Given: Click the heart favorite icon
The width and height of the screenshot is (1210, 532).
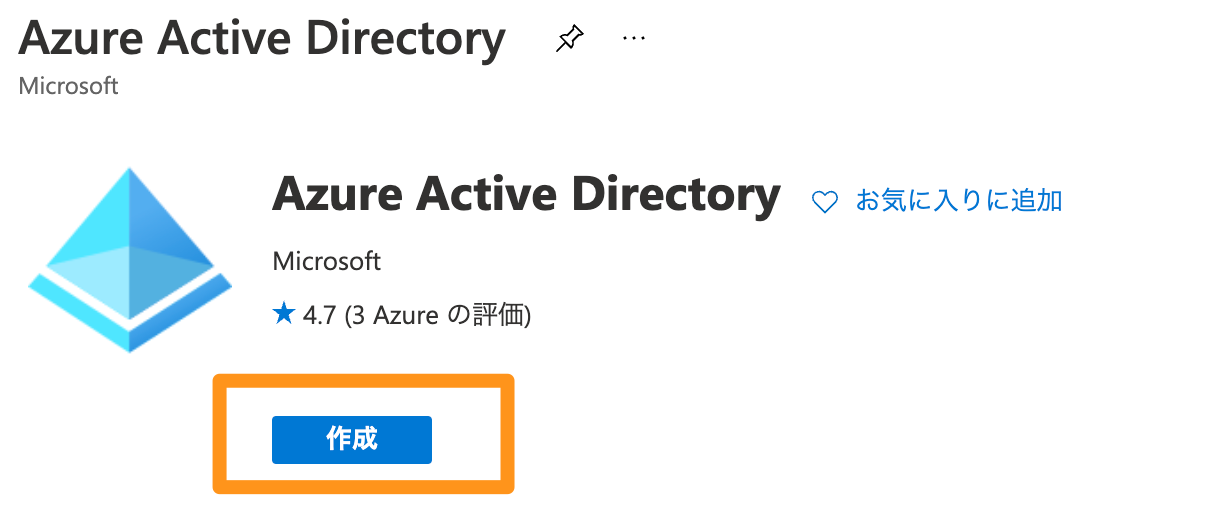Looking at the screenshot, I should click(824, 202).
